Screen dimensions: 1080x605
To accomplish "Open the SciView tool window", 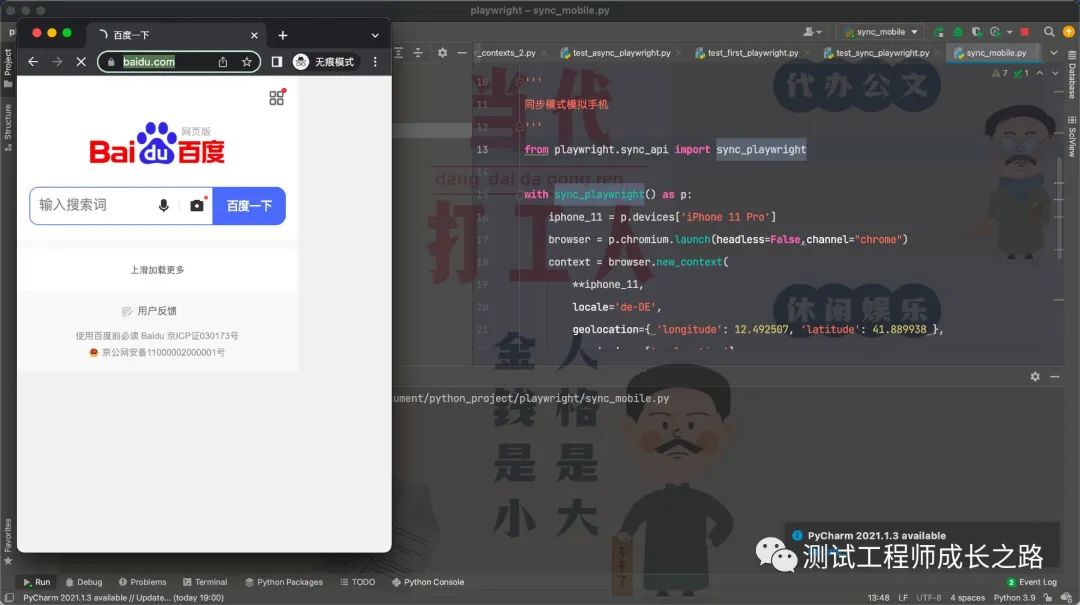I will (1072, 136).
